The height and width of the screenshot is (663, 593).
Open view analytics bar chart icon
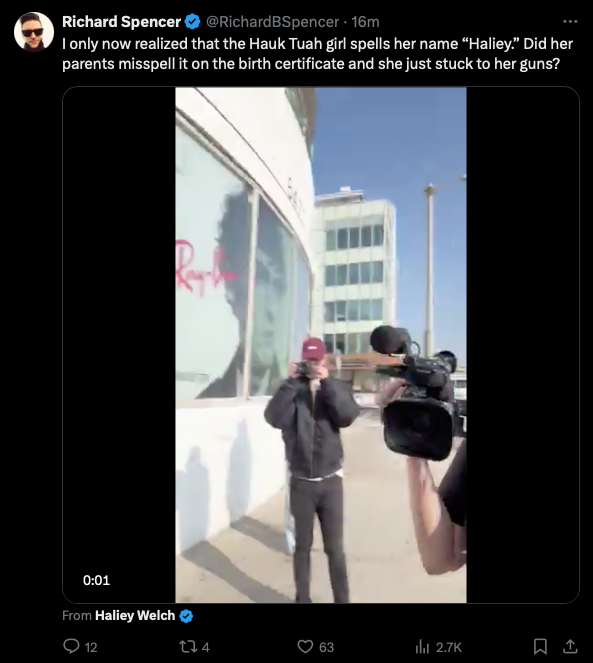422,647
